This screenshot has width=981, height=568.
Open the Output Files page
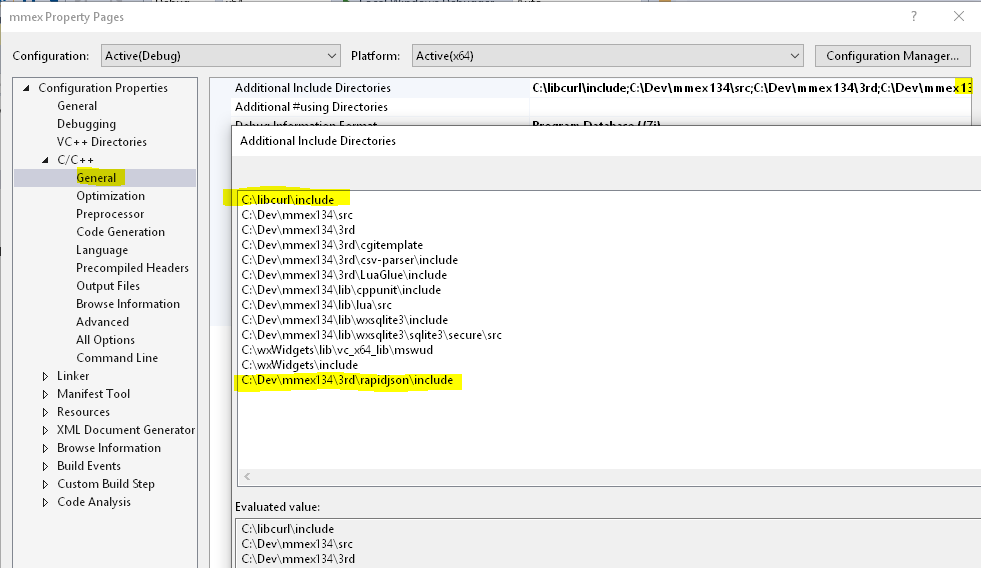tap(108, 286)
